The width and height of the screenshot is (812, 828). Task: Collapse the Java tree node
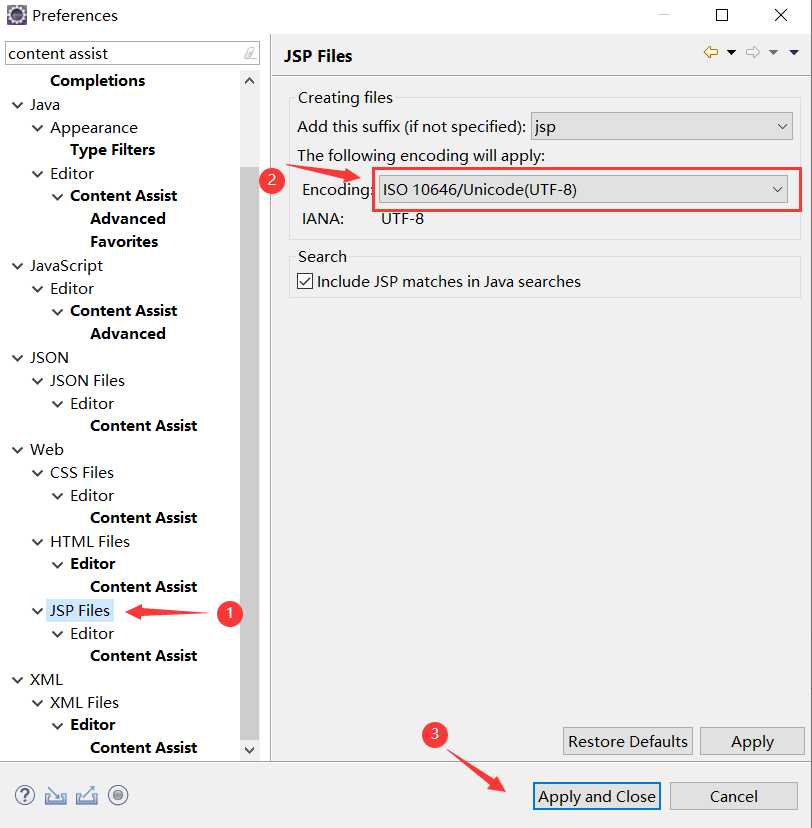[17, 105]
